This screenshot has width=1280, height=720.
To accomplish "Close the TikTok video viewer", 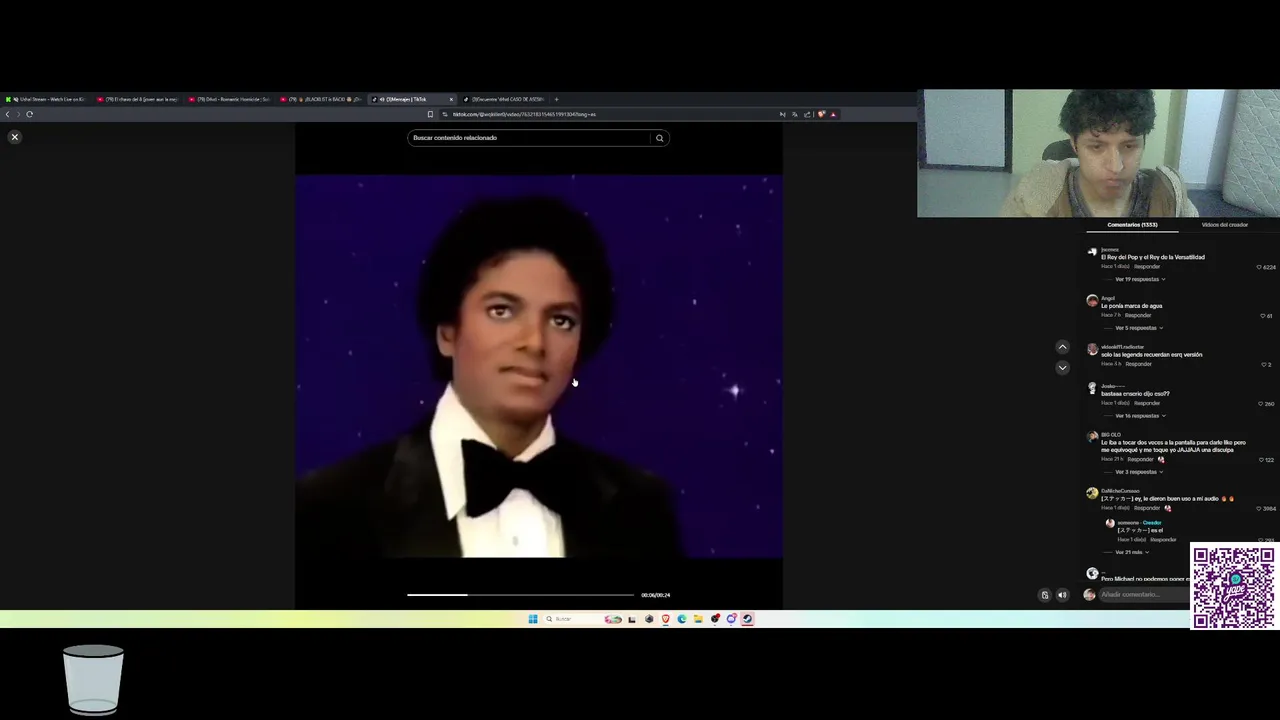I will tap(14, 137).
